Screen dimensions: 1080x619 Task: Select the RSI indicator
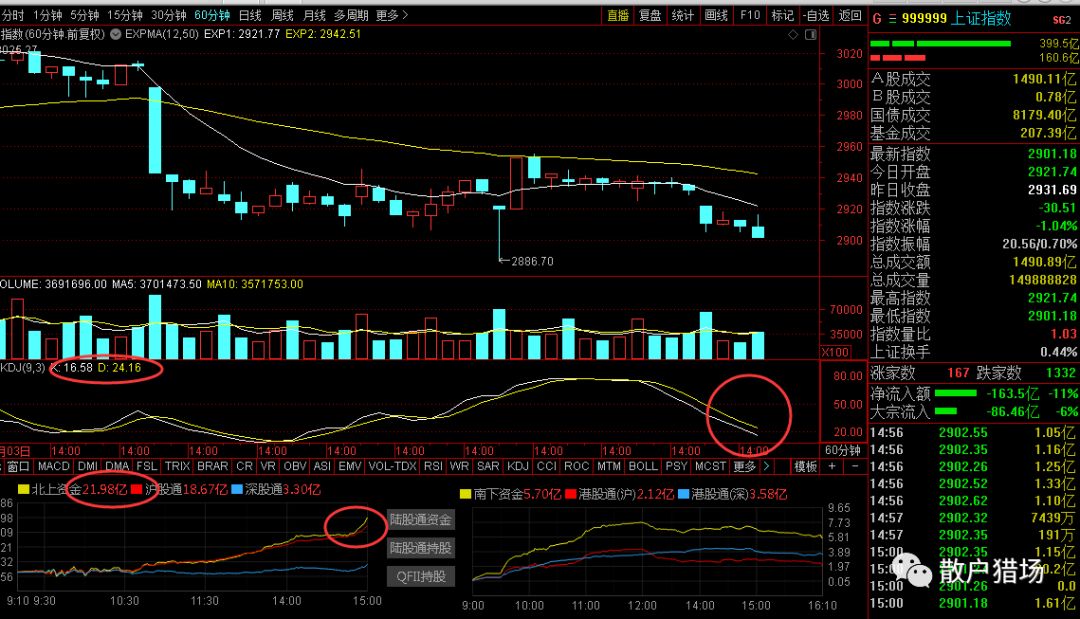click(x=433, y=466)
